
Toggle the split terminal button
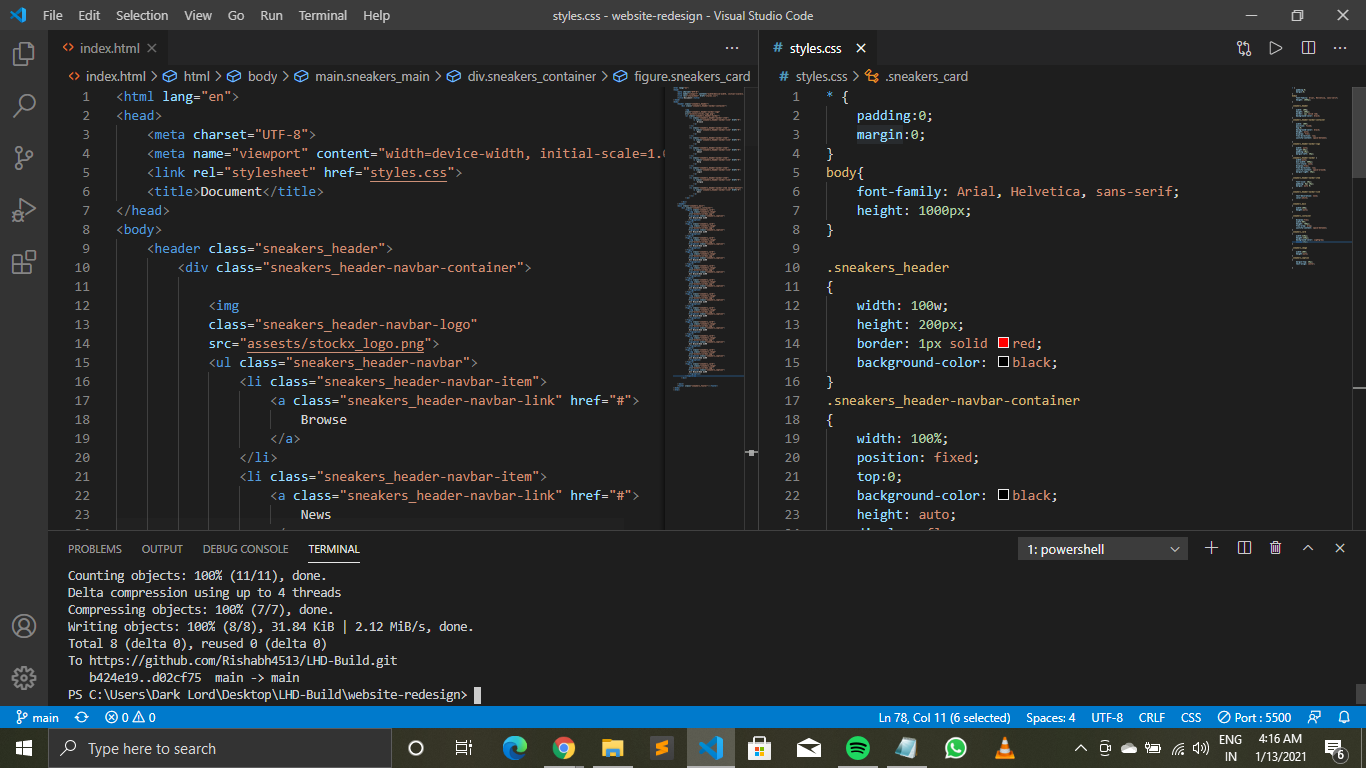[x=1244, y=548]
